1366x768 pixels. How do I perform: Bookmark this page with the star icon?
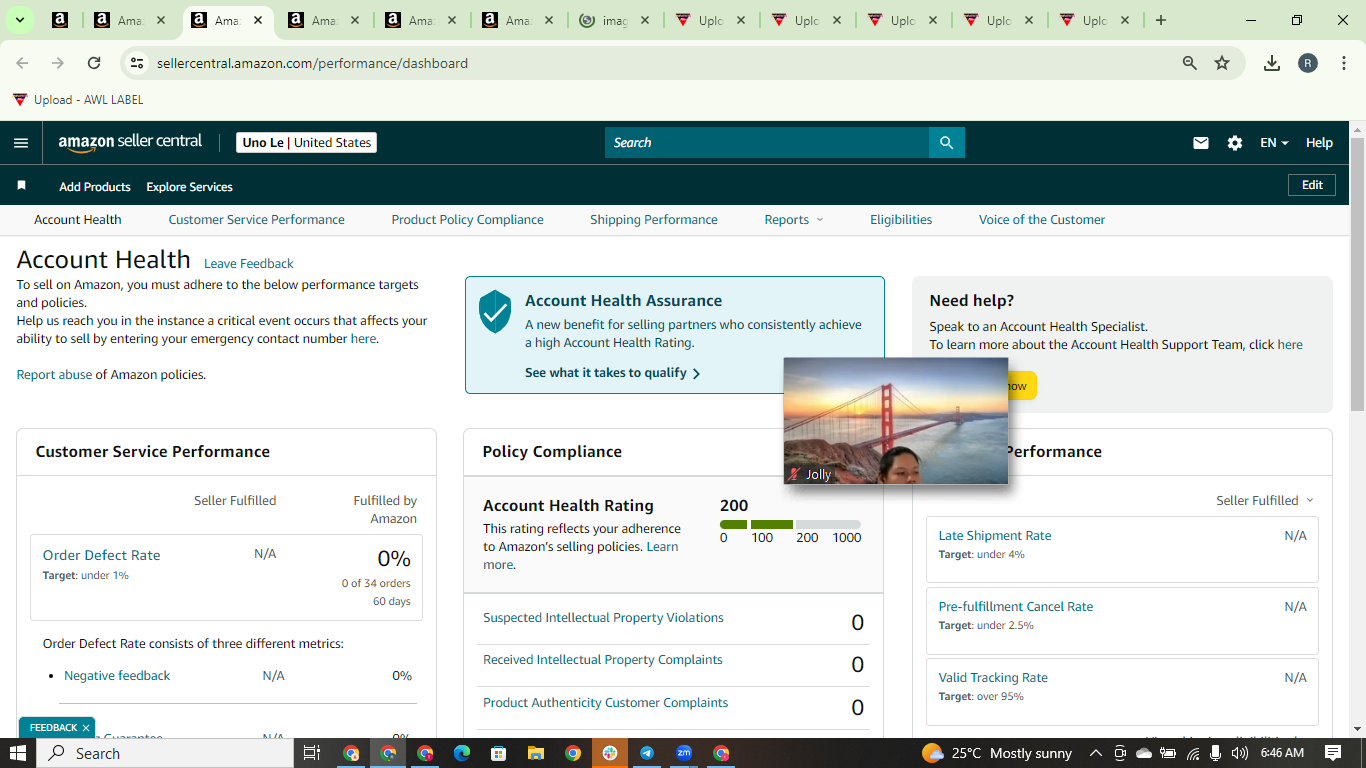[1222, 63]
